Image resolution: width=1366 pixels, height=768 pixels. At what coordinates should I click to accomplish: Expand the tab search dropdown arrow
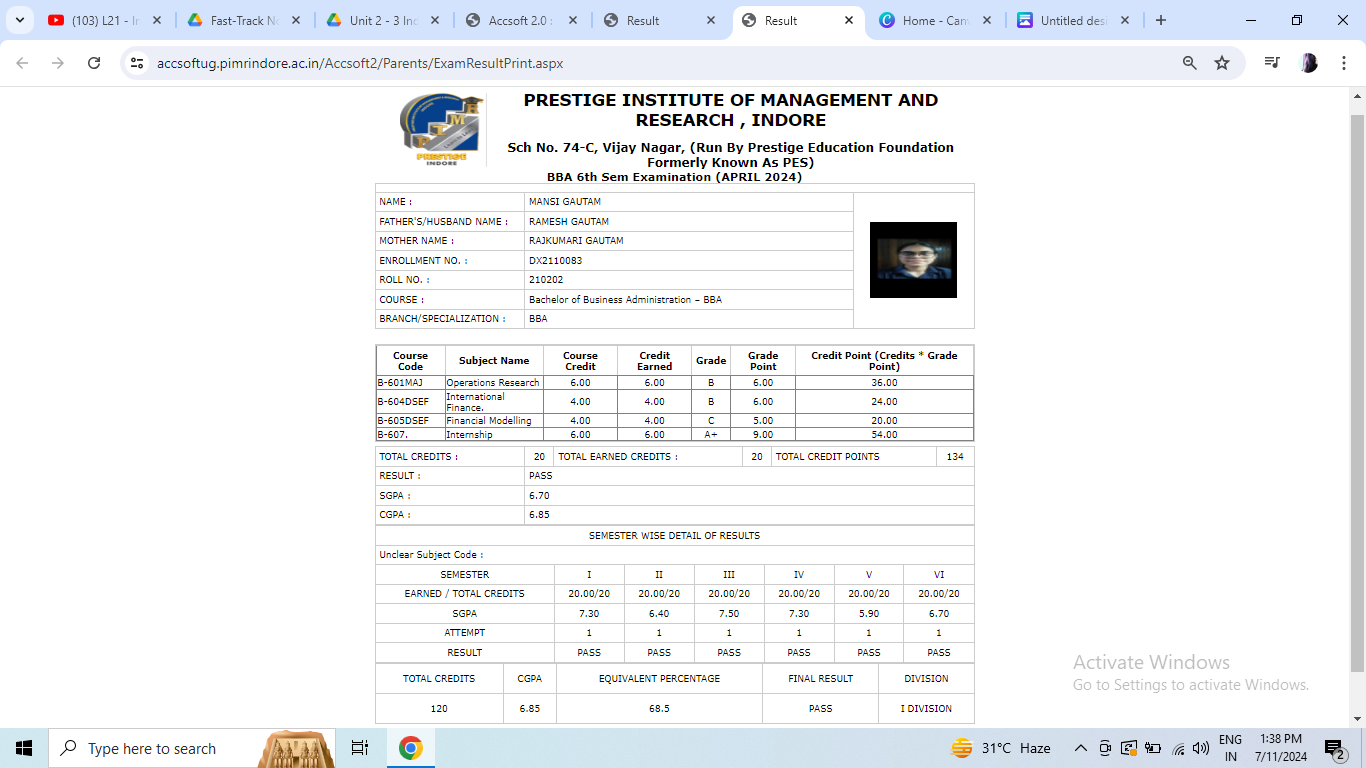click(x=19, y=20)
